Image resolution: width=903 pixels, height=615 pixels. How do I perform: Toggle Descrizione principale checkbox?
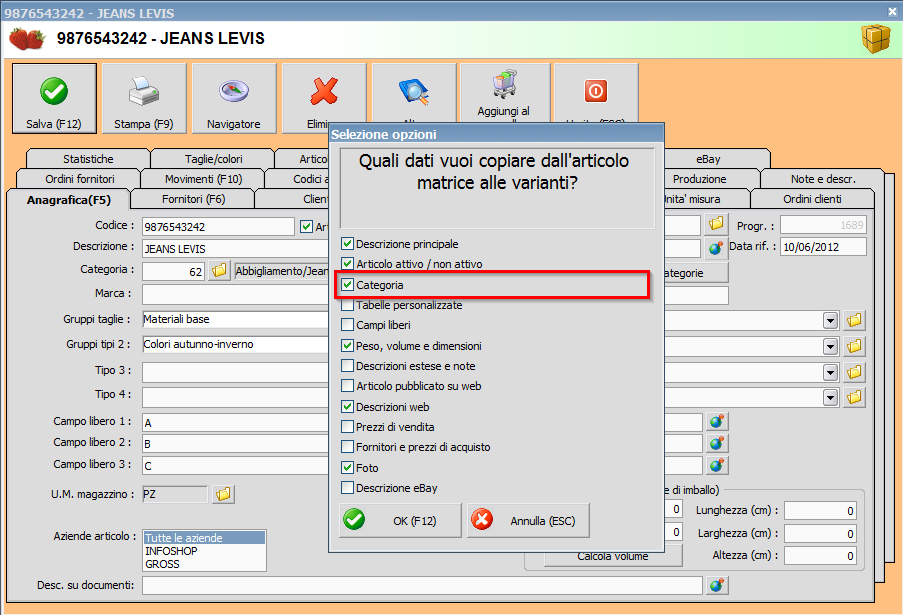click(x=347, y=244)
